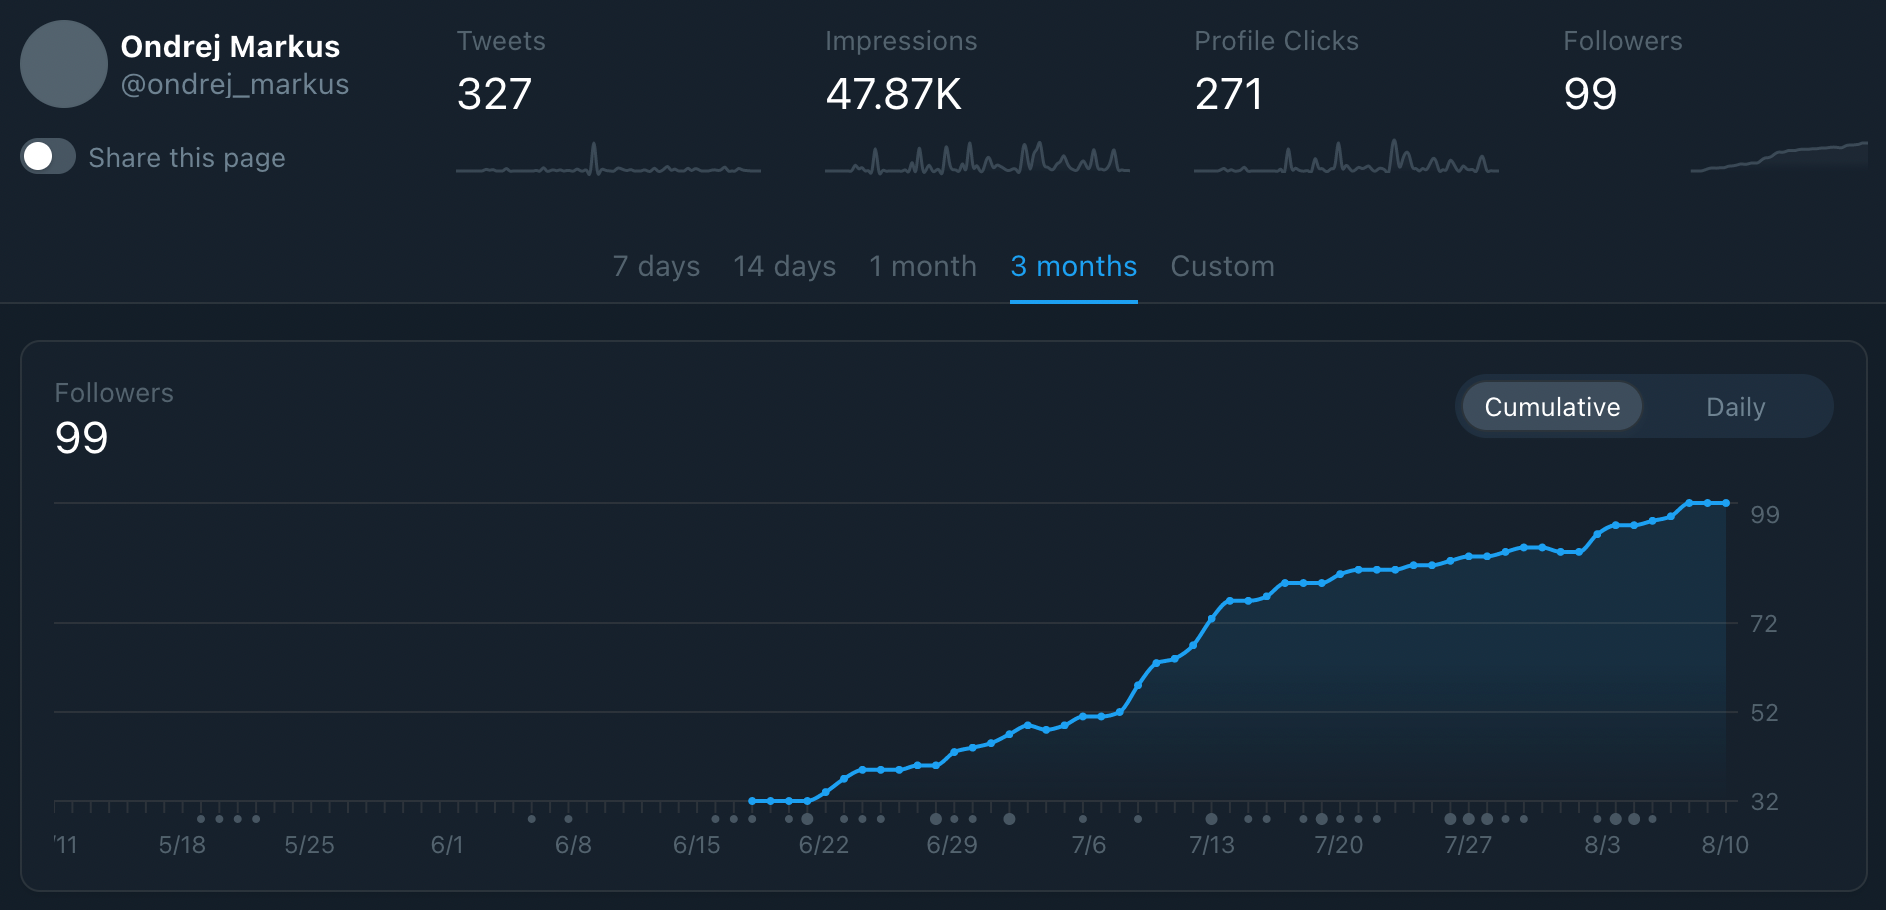Open the Tweets stat showing 327
The height and width of the screenshot is (910, 1886).
[494, 94]
